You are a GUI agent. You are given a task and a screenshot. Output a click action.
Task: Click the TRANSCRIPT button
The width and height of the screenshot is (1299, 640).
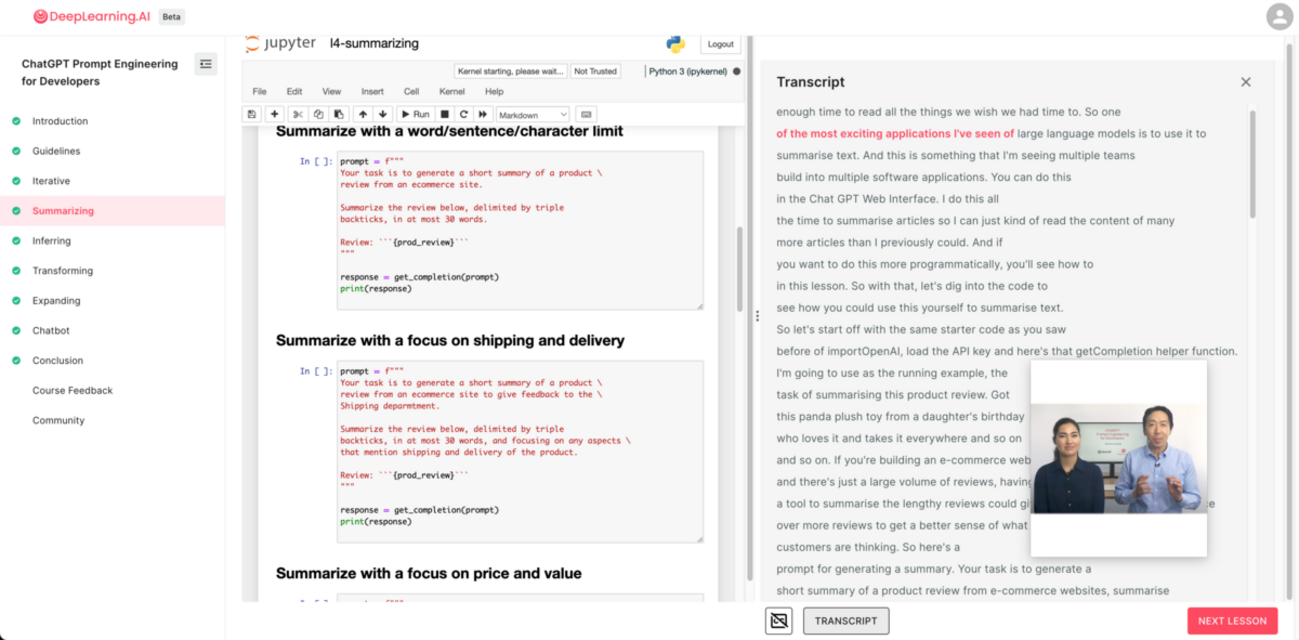tap(846, 621)
